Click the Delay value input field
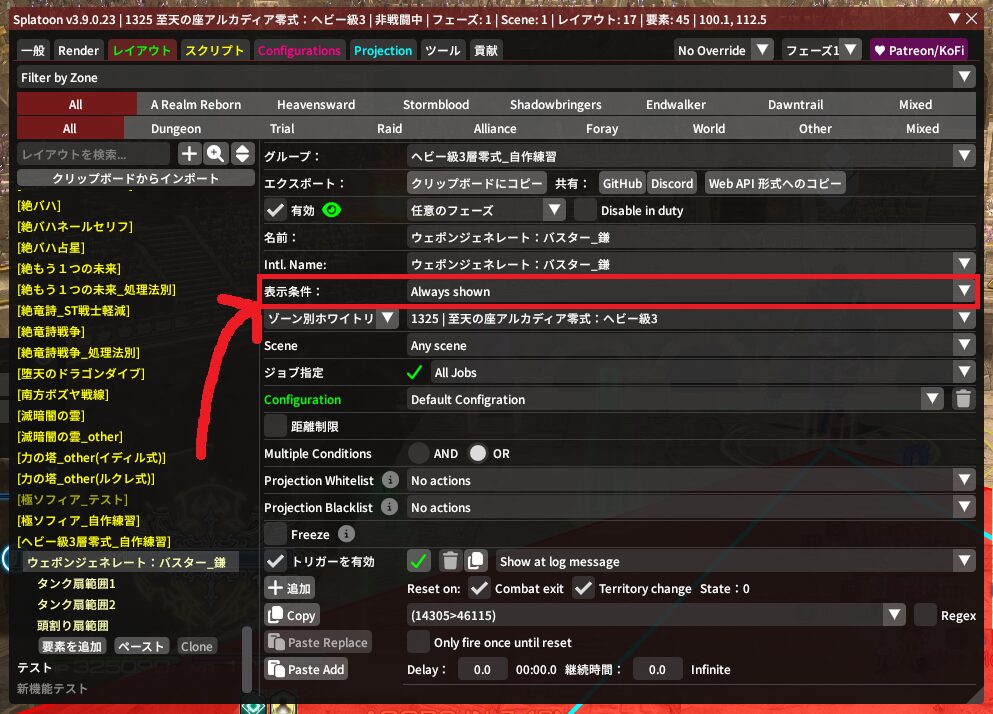 click(482, 669)
